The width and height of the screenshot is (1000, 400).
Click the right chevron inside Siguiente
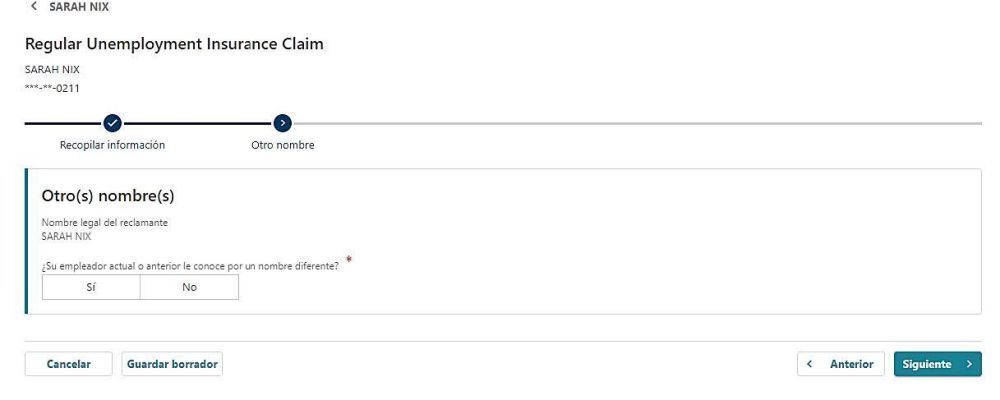[969, 365]
